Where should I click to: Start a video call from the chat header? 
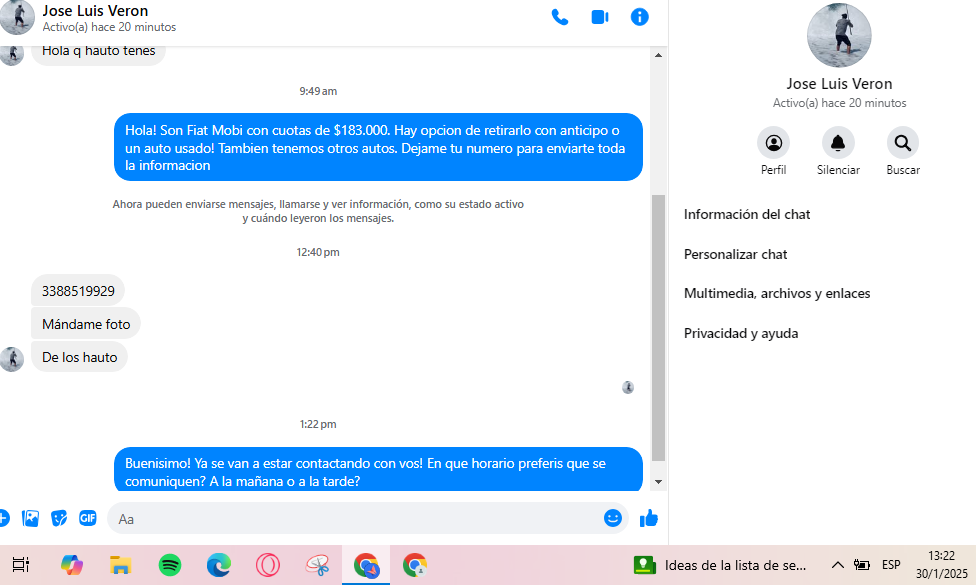[599, 17]
